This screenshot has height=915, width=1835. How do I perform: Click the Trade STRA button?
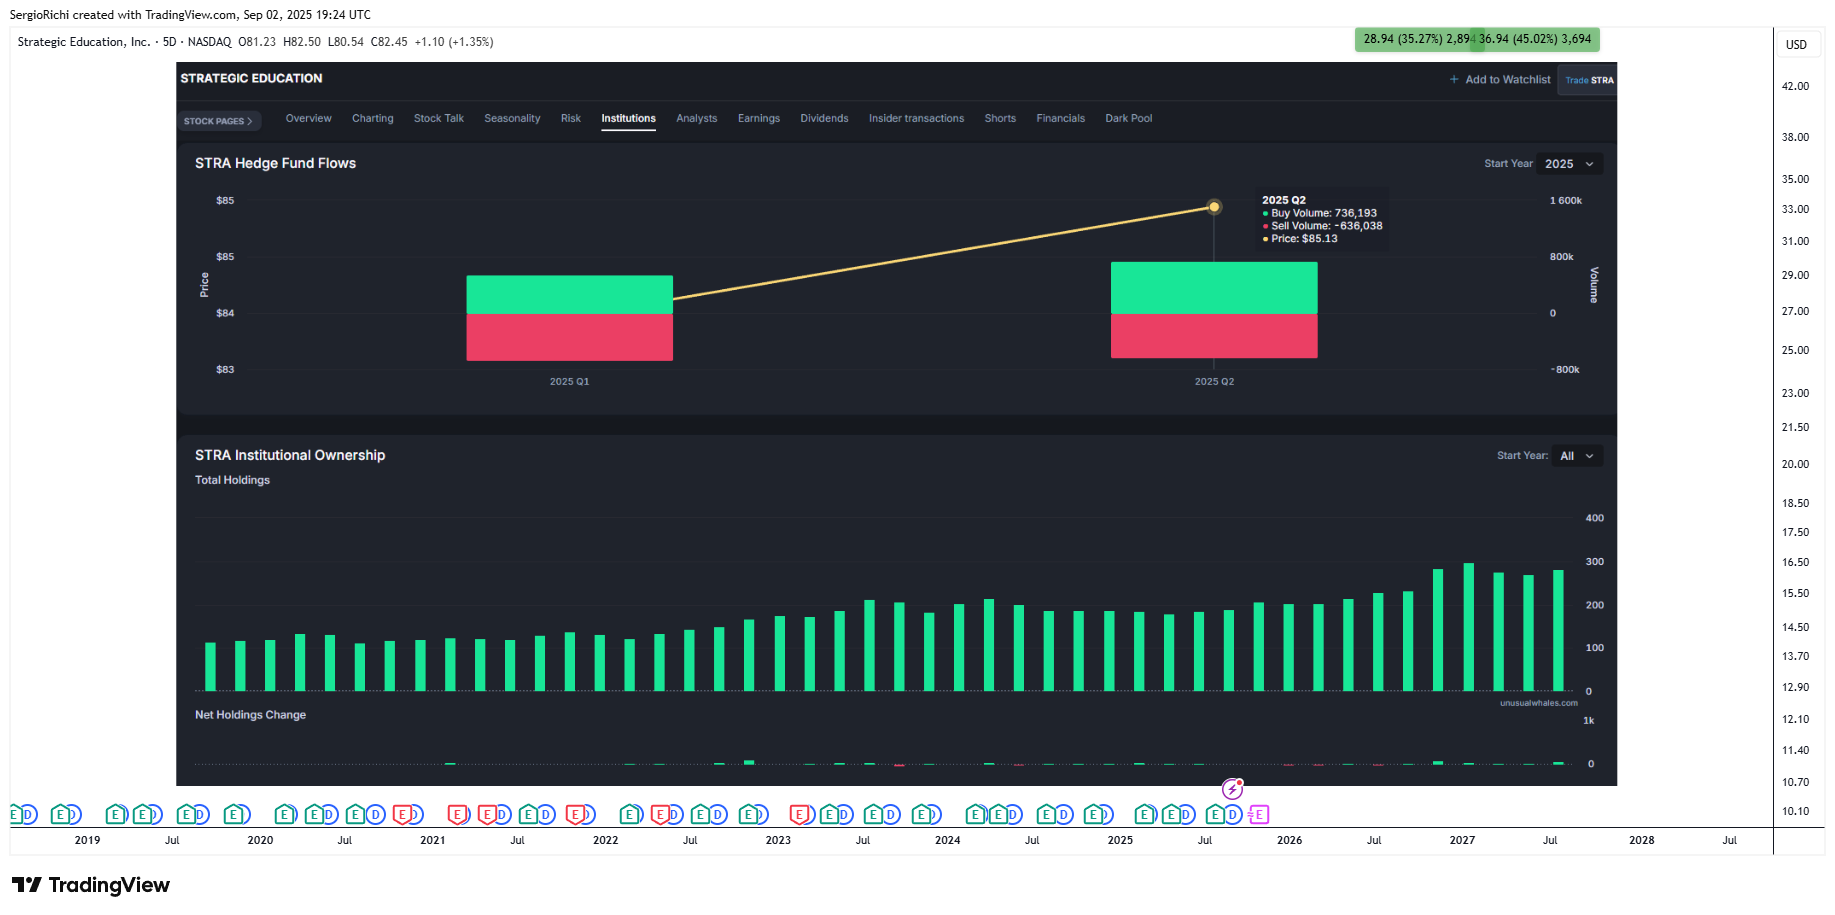[1589, 80]
